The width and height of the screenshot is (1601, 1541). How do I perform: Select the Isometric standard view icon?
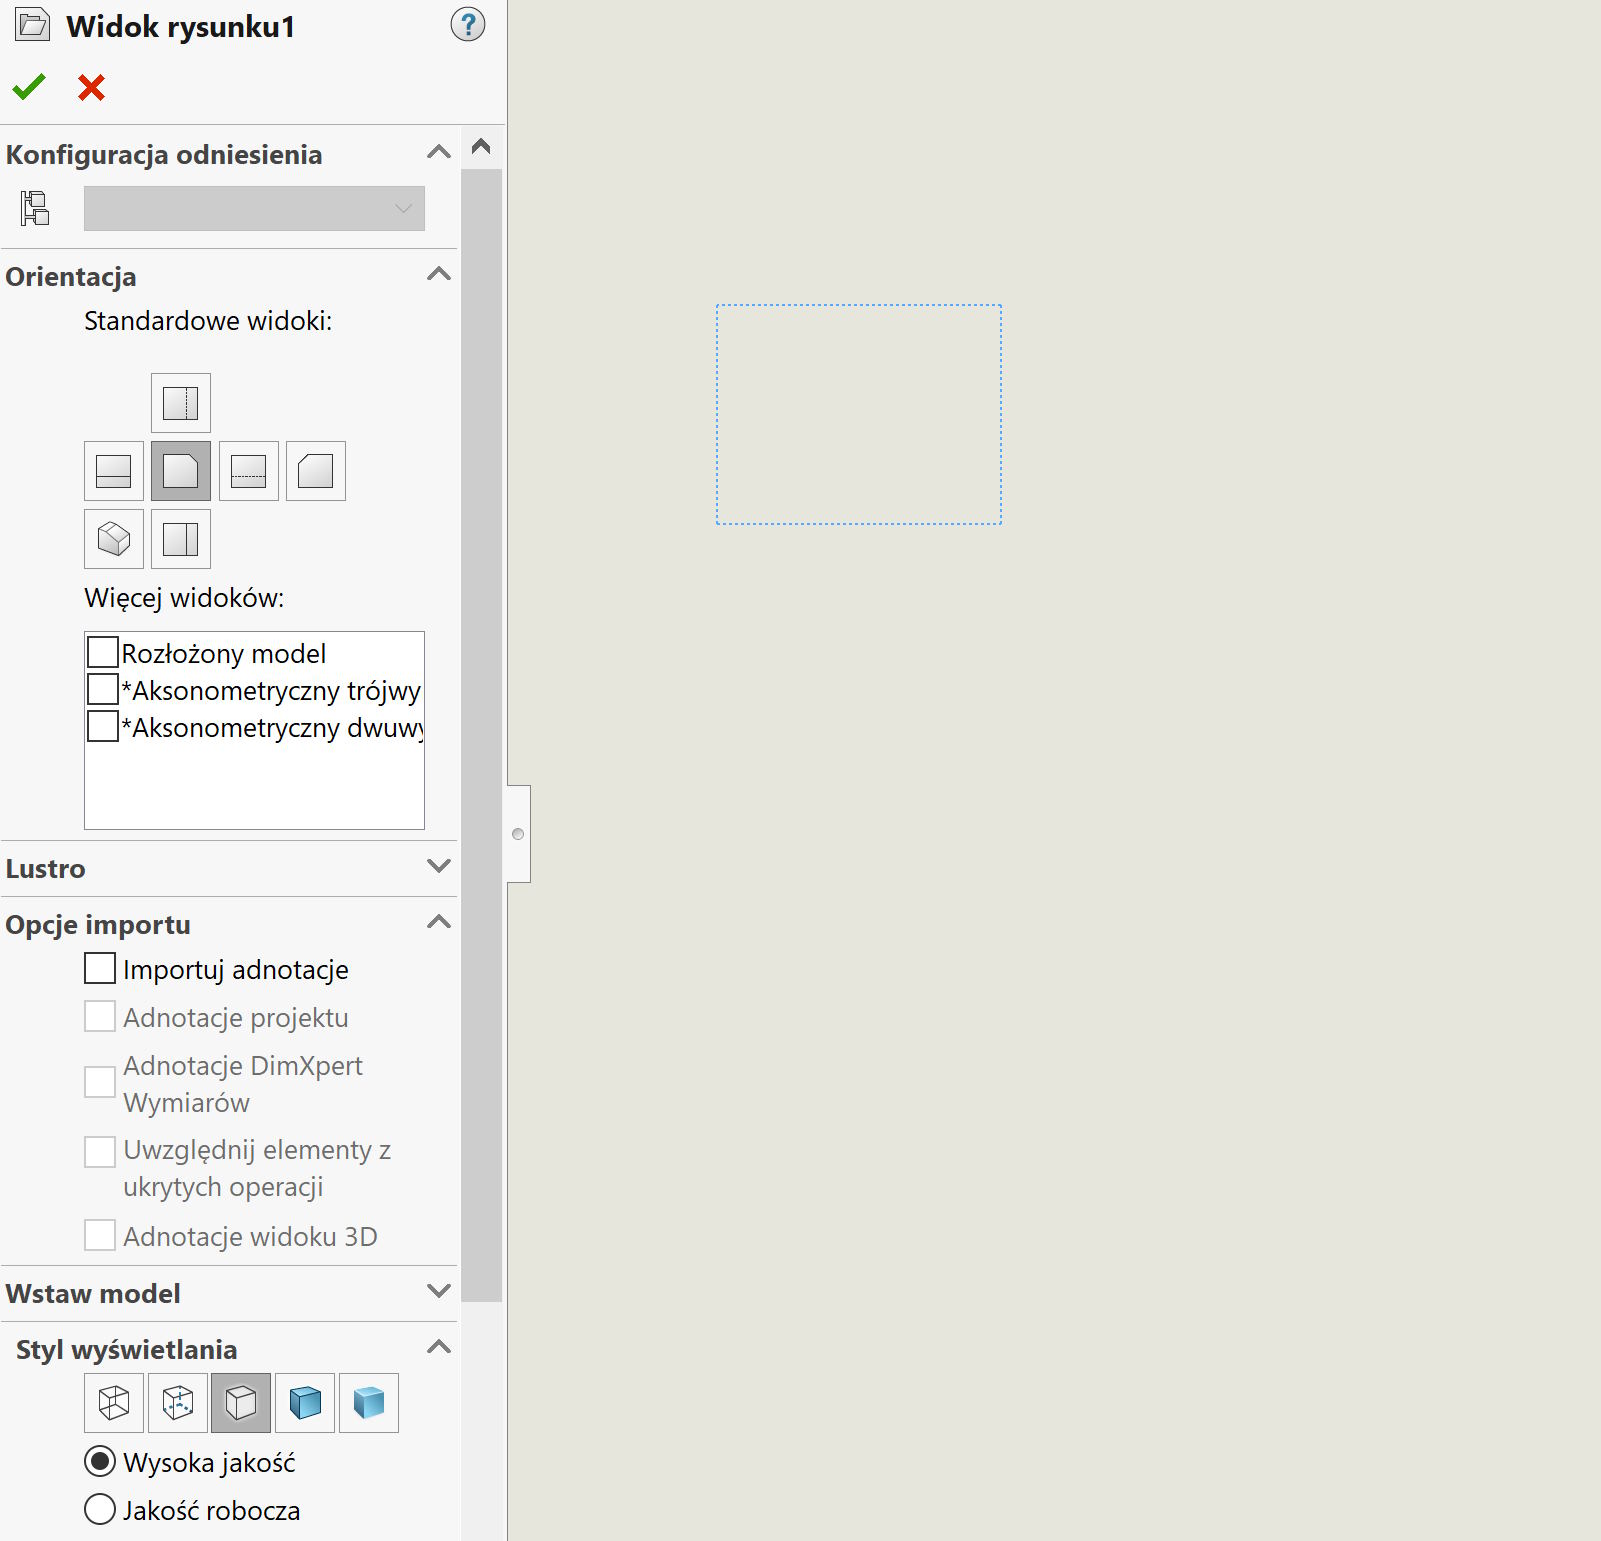[x=113, y=539]
